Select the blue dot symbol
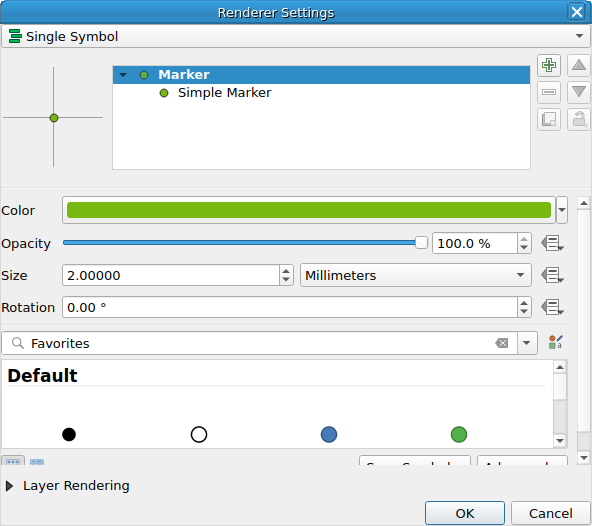This screenshot has width=592, height=526. click(329, 434)
